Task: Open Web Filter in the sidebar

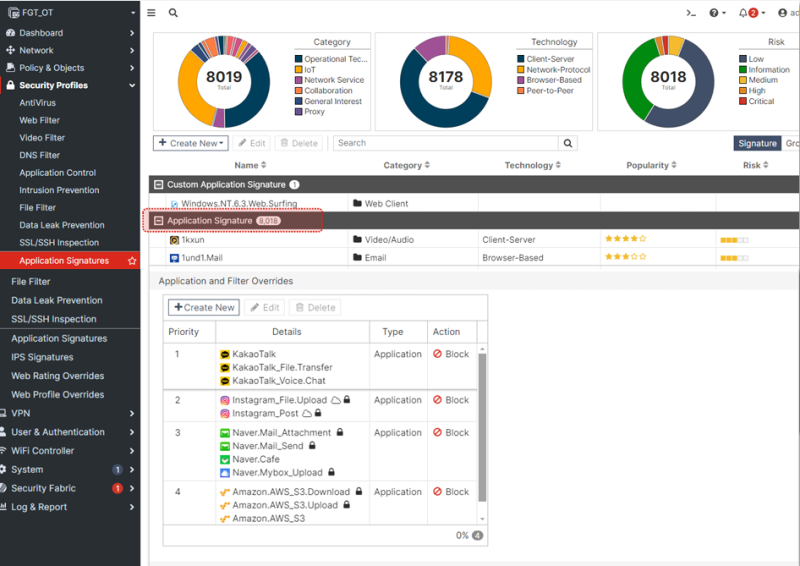Action: tap(39, 120)
